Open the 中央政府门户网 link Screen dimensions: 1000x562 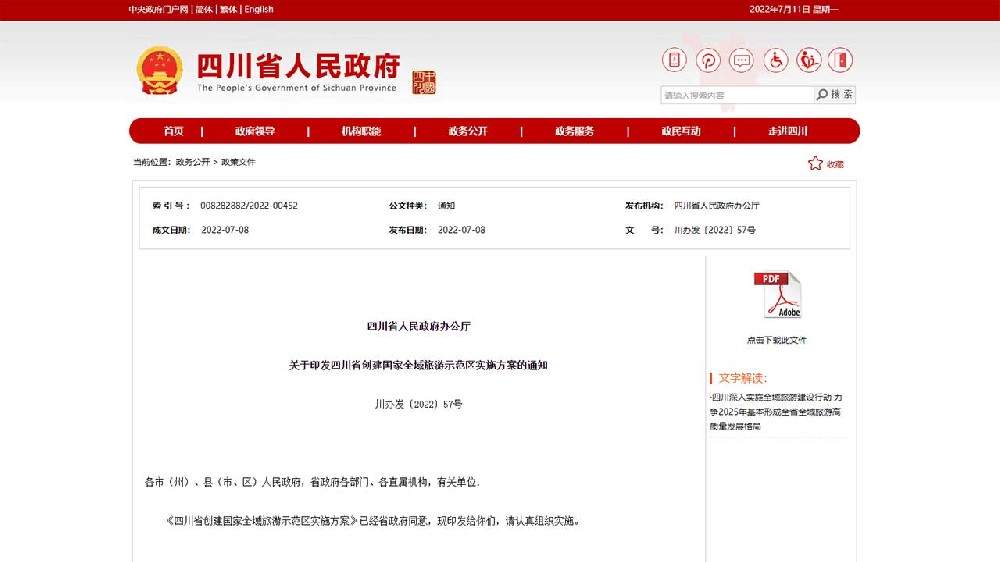coord(158,10)
